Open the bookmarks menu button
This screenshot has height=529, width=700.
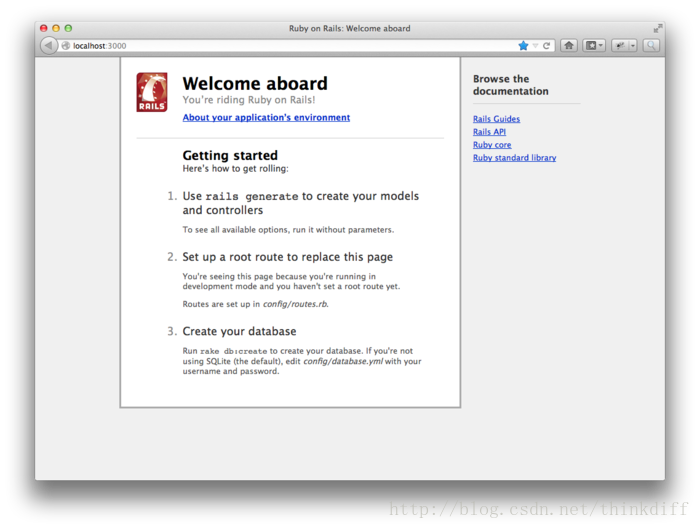tap(594, 46)
